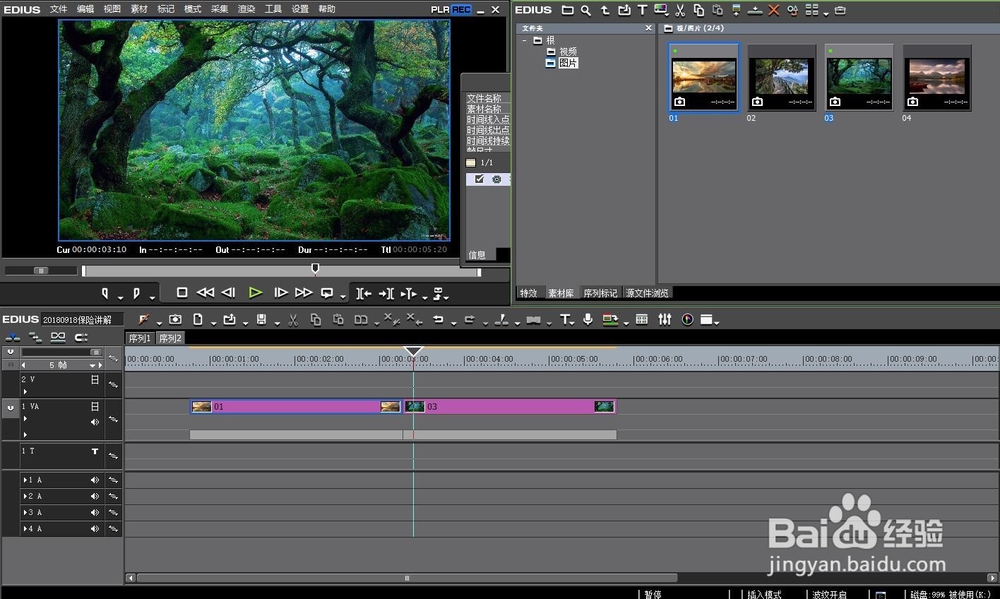Click the Rewind button in the player
Screen dimensions: 1000x599
205,293
